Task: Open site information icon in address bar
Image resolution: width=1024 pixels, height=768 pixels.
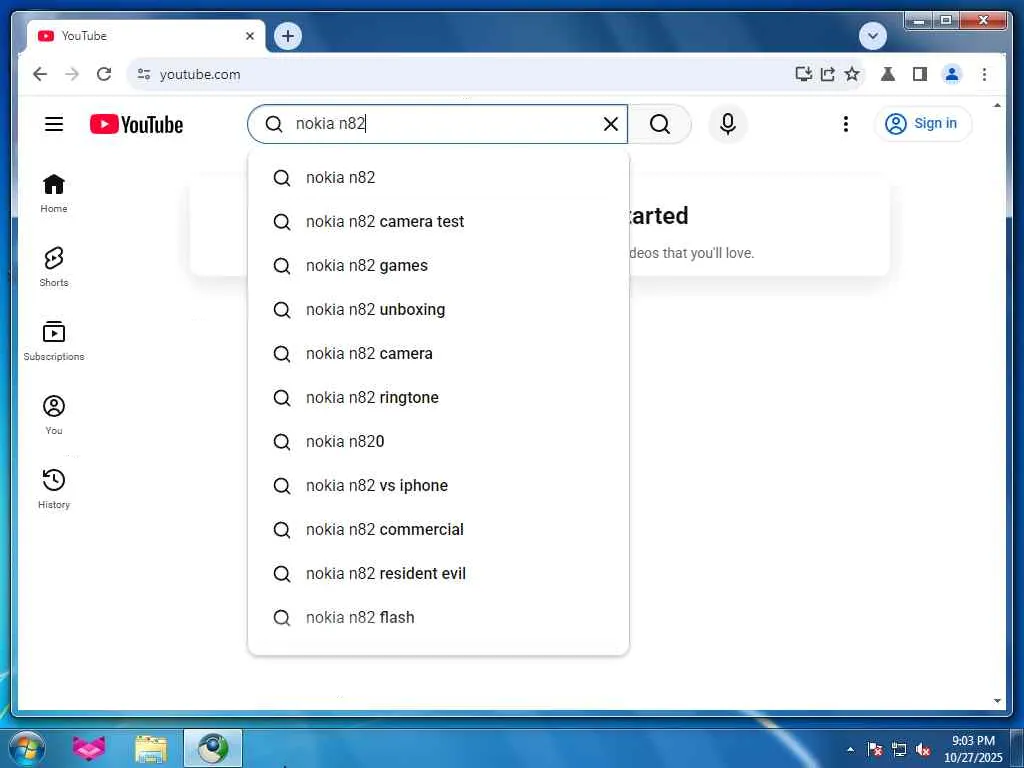Action: (x=144, y=74)
